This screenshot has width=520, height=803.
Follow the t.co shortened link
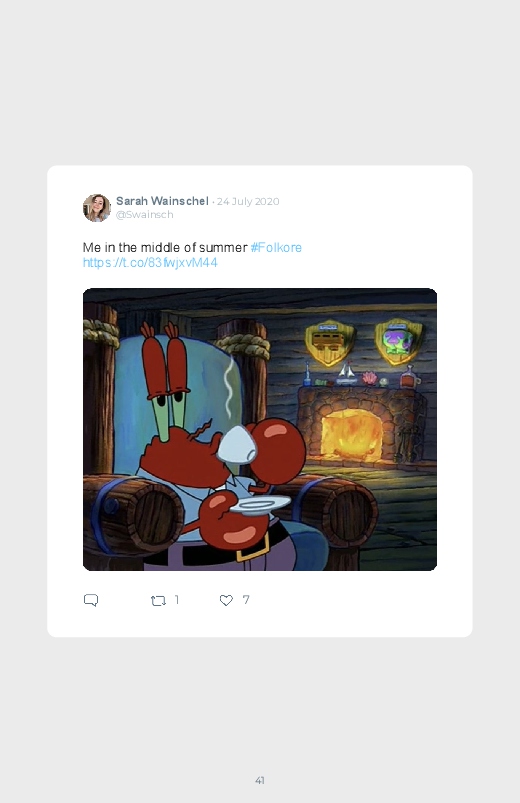[x=150, y=263]
